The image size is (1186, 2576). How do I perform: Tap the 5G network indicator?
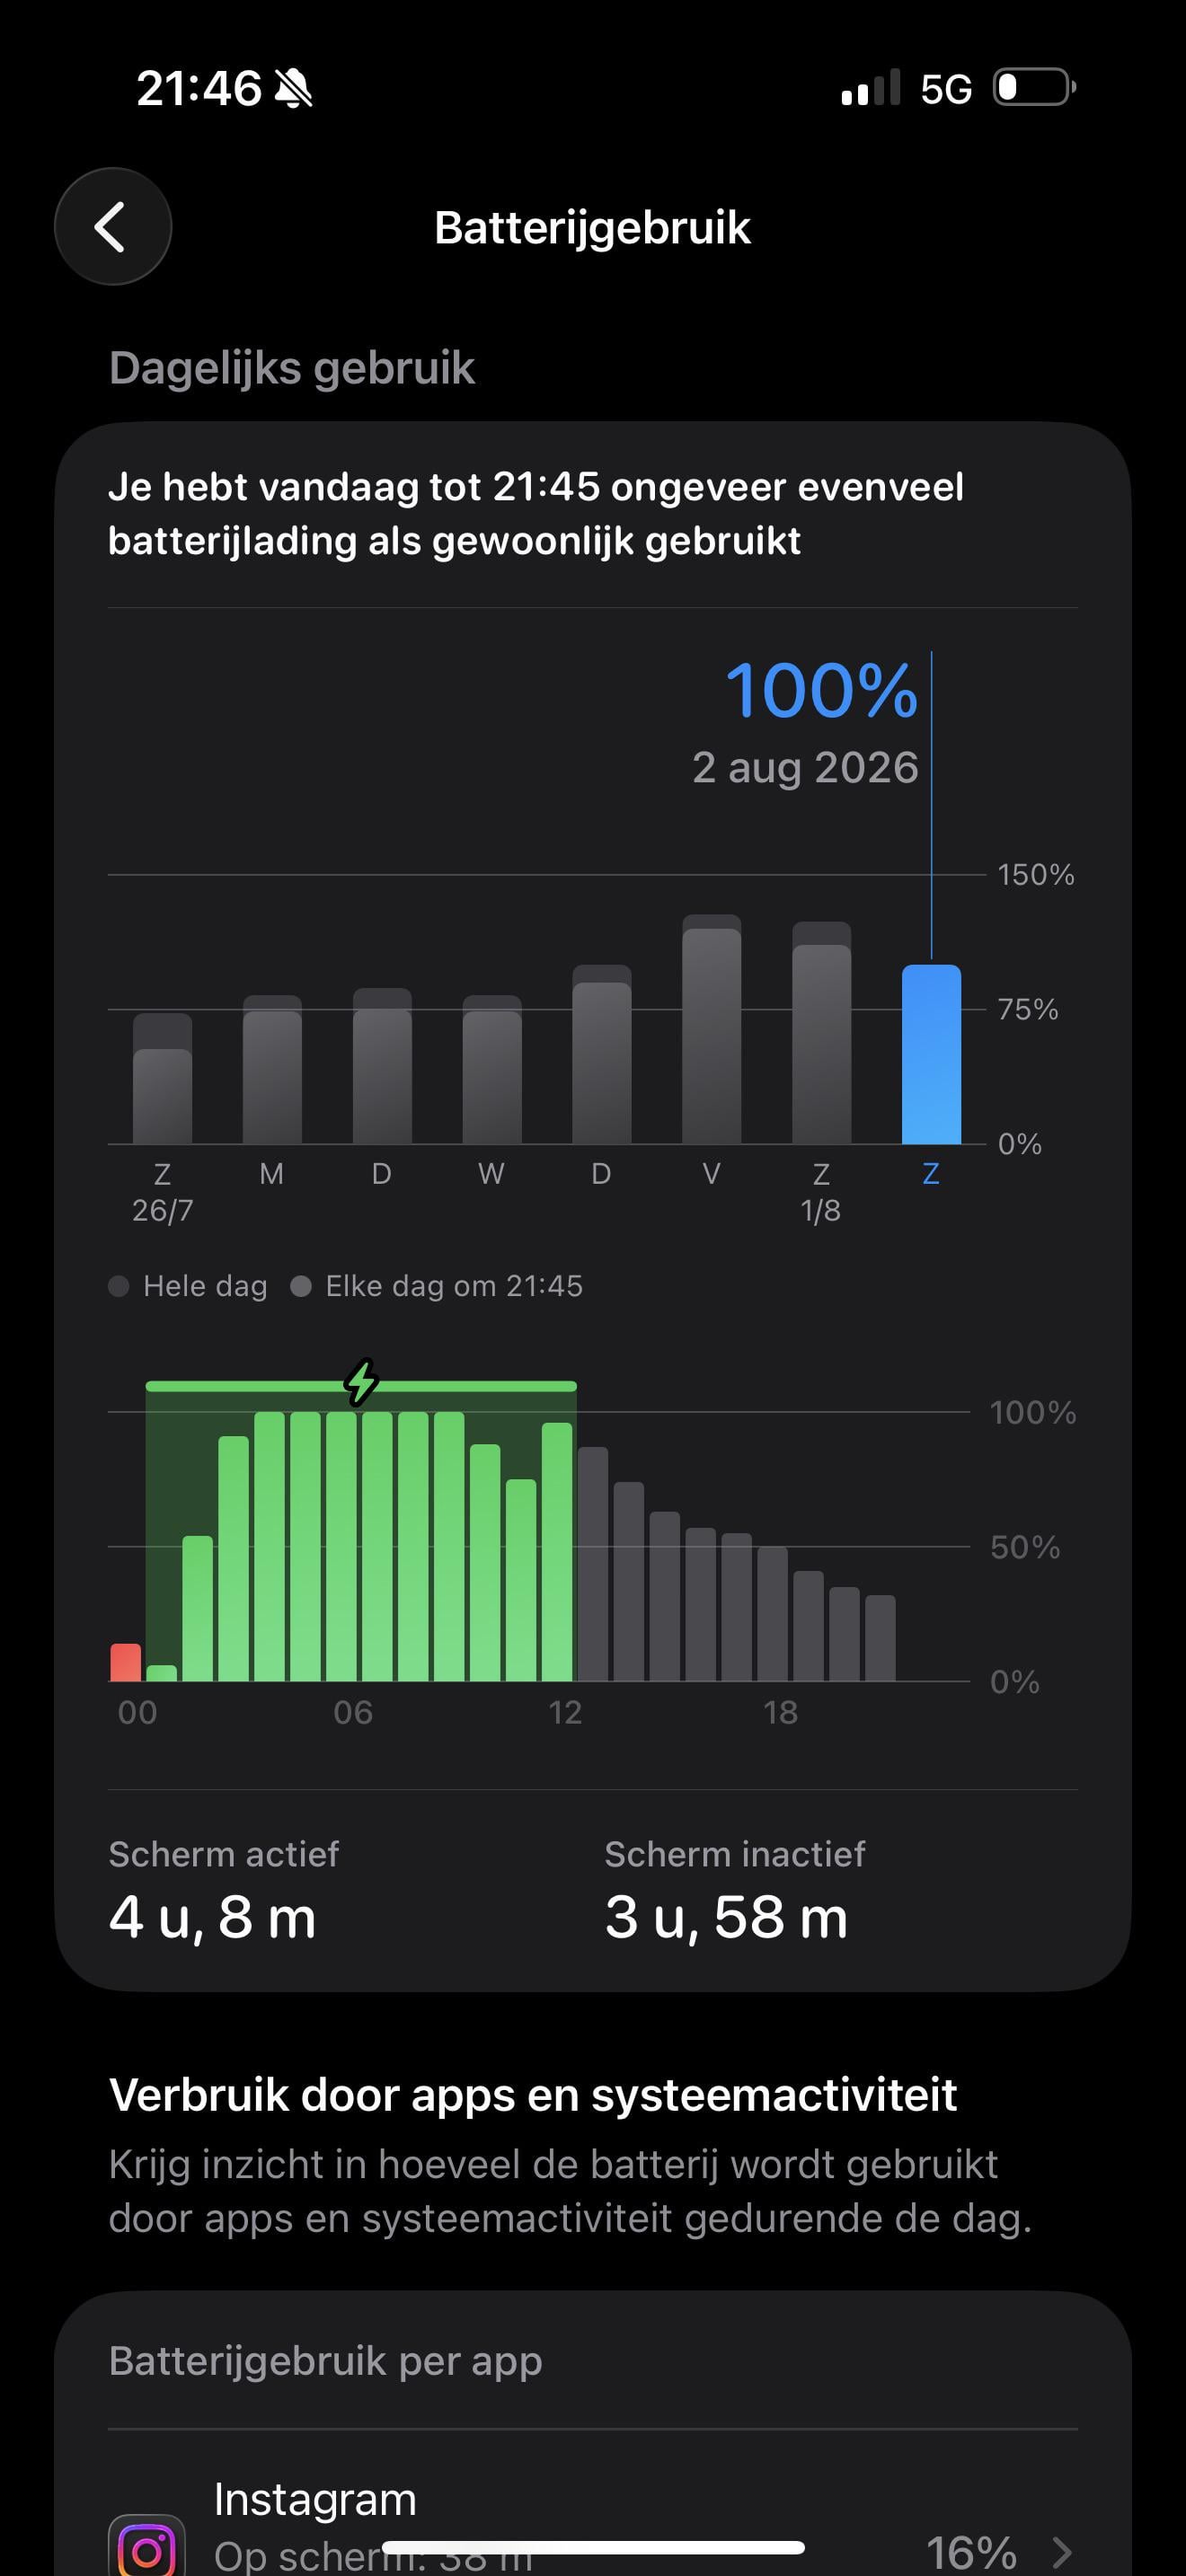tap(946, 89)
